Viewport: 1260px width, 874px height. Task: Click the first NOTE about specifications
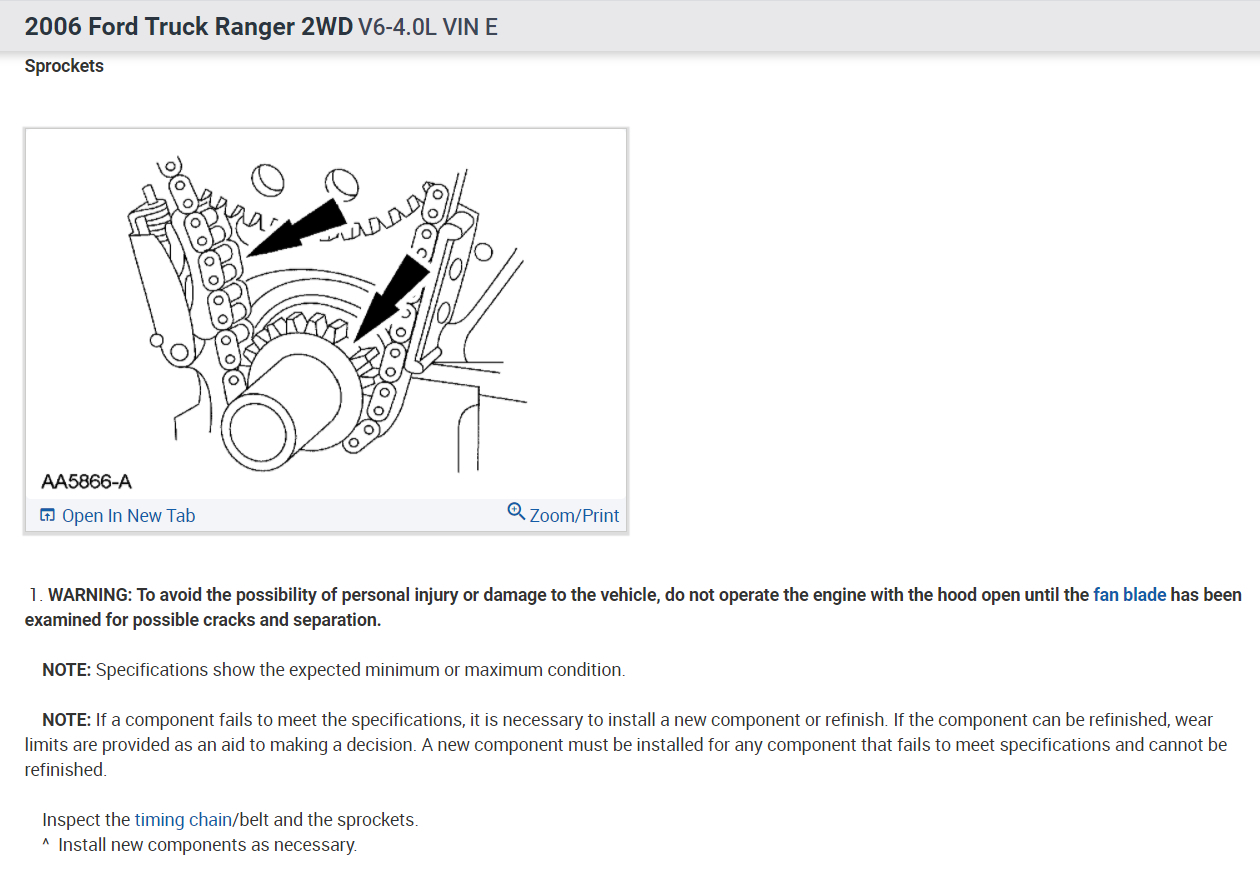point(333,669)
